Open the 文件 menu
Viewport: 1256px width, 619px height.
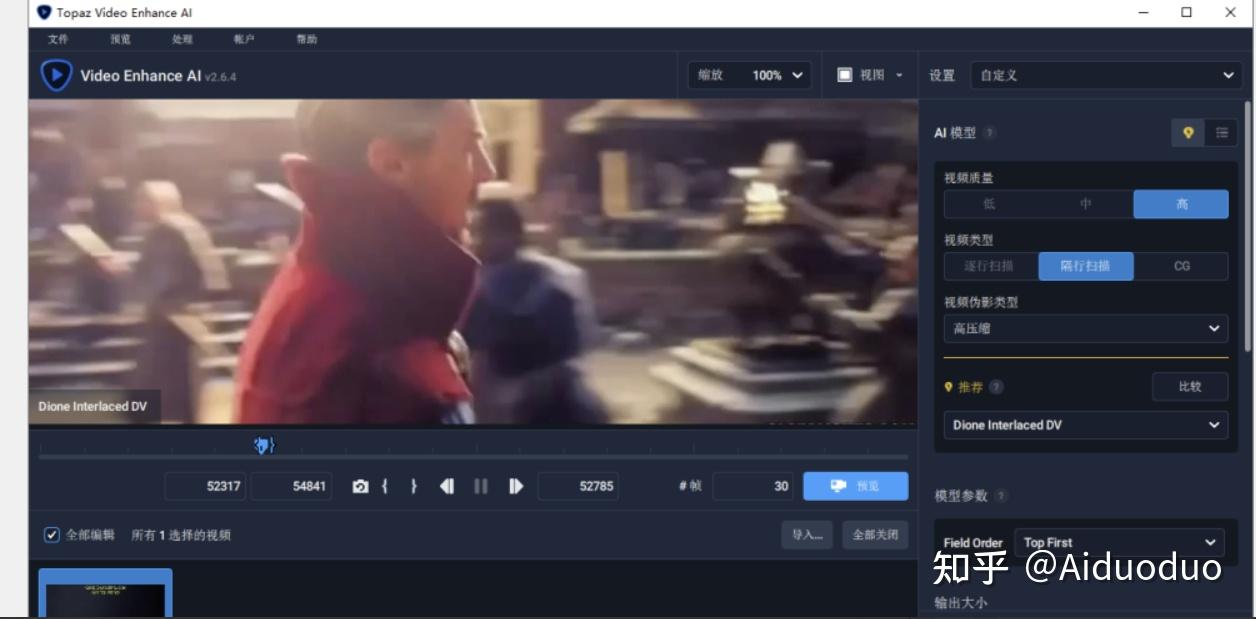[58, 37]
